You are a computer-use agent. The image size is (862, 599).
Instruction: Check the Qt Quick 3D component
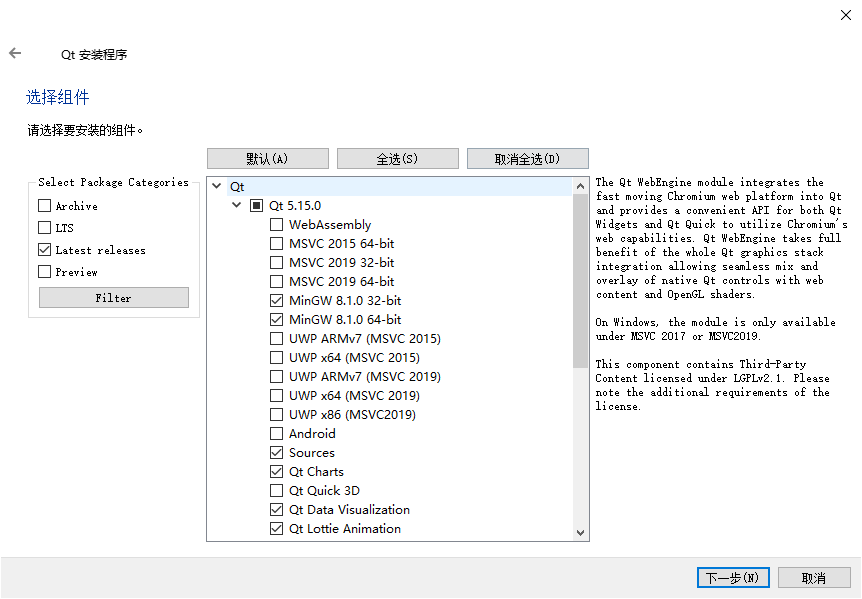point(277,491)
